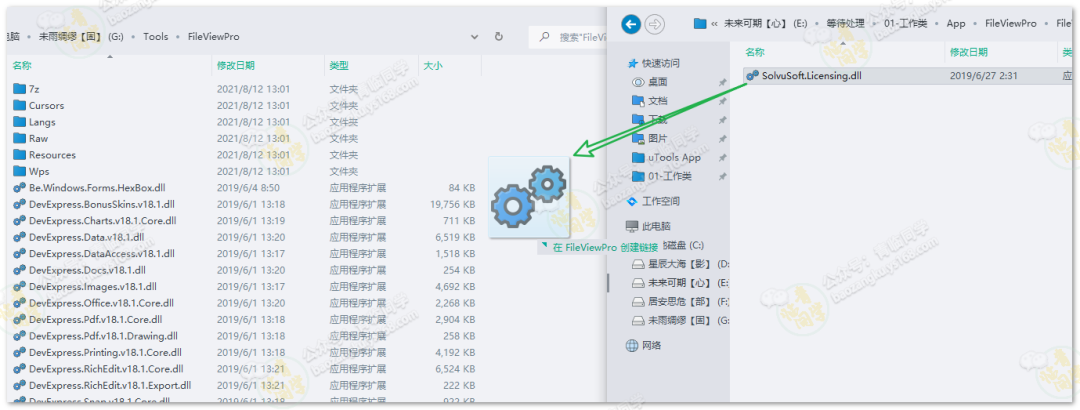The height and width of the screenshot is (410, 1080).
Task: Refresh the left FileViewPro folder view
Action: [x=499, y=37]
